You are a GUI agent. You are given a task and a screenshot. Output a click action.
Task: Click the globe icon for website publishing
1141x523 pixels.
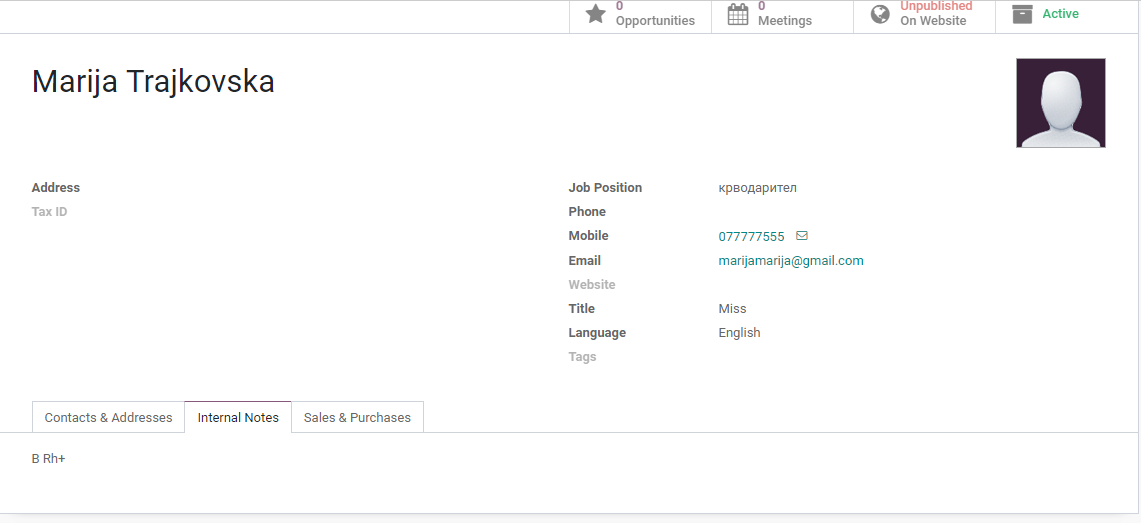point(880,14)
